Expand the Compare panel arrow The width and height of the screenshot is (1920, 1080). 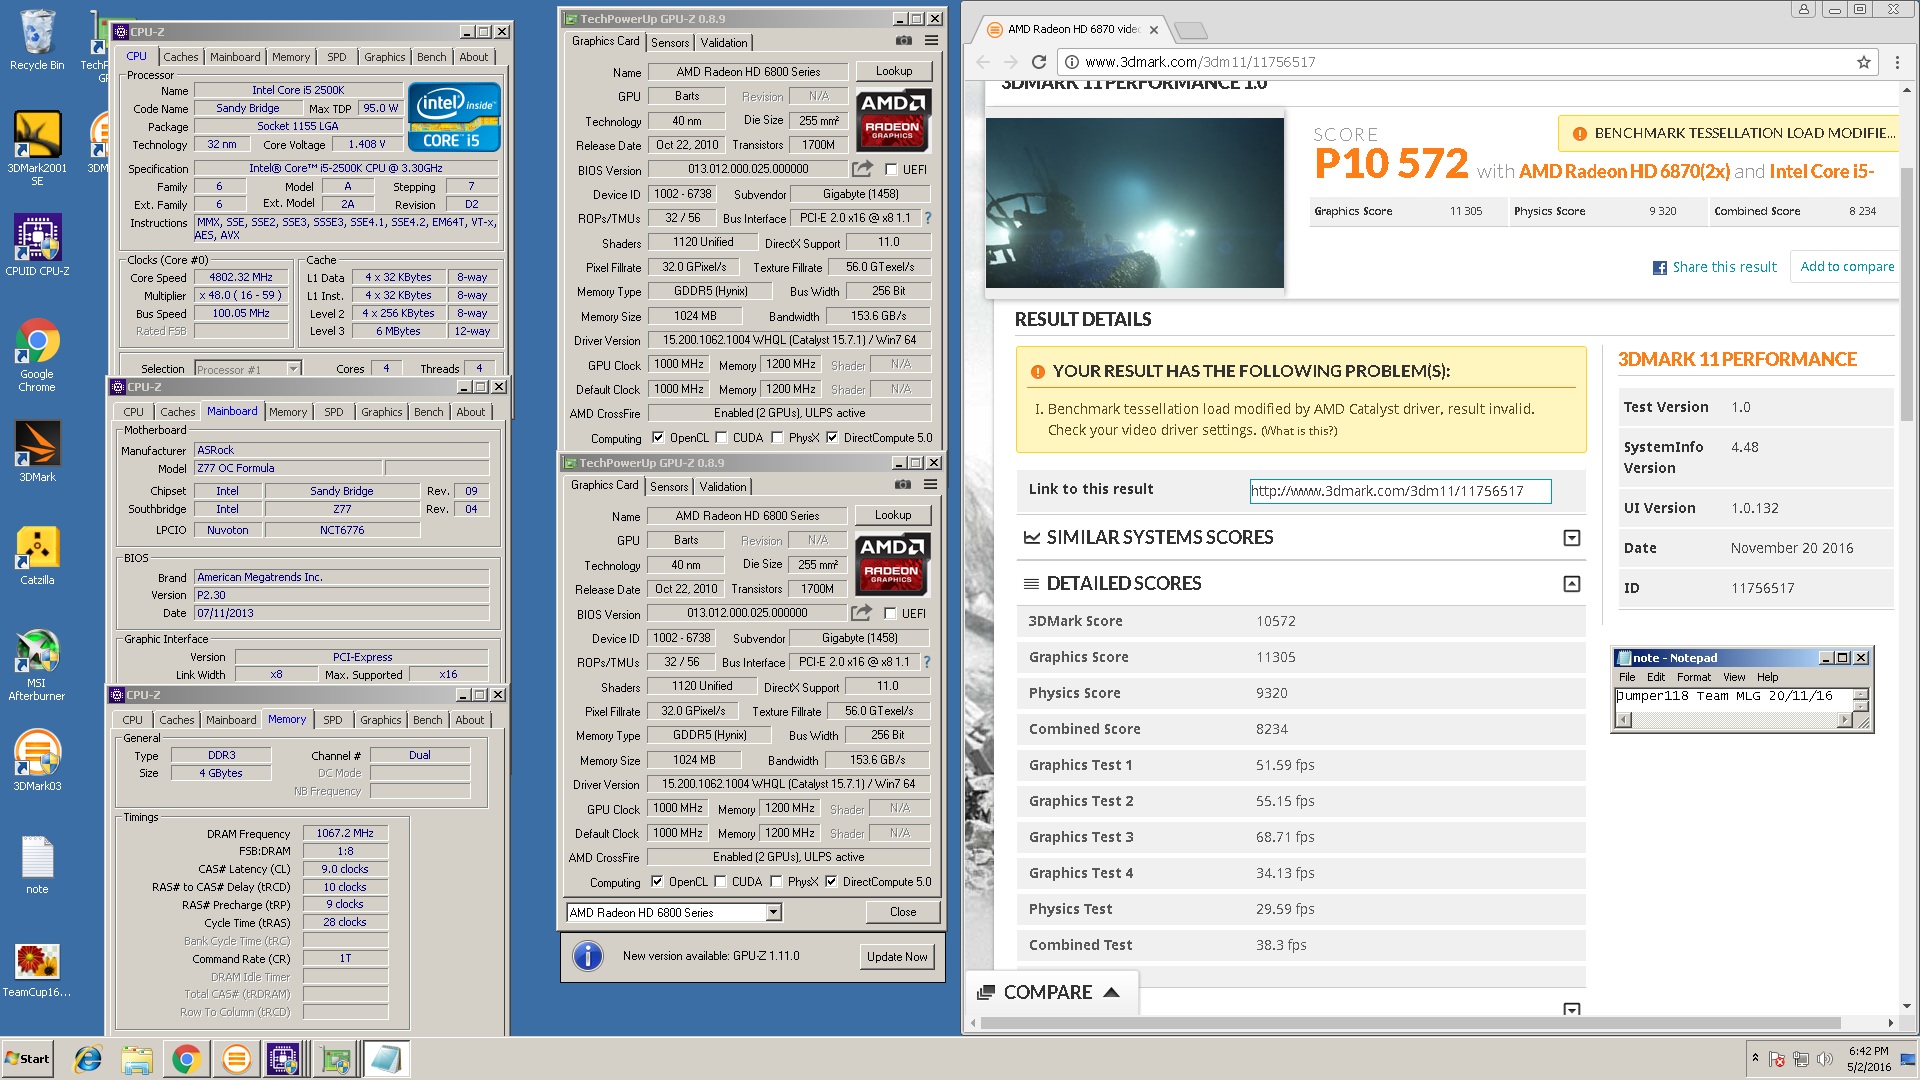click(1111, 992)
